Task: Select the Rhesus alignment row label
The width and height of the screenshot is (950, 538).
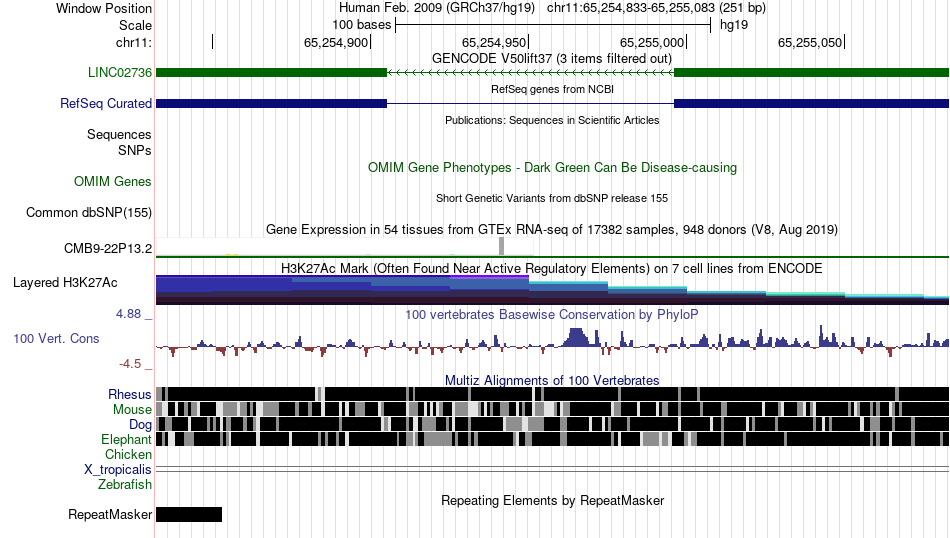Action: click(x=130, y=394)
